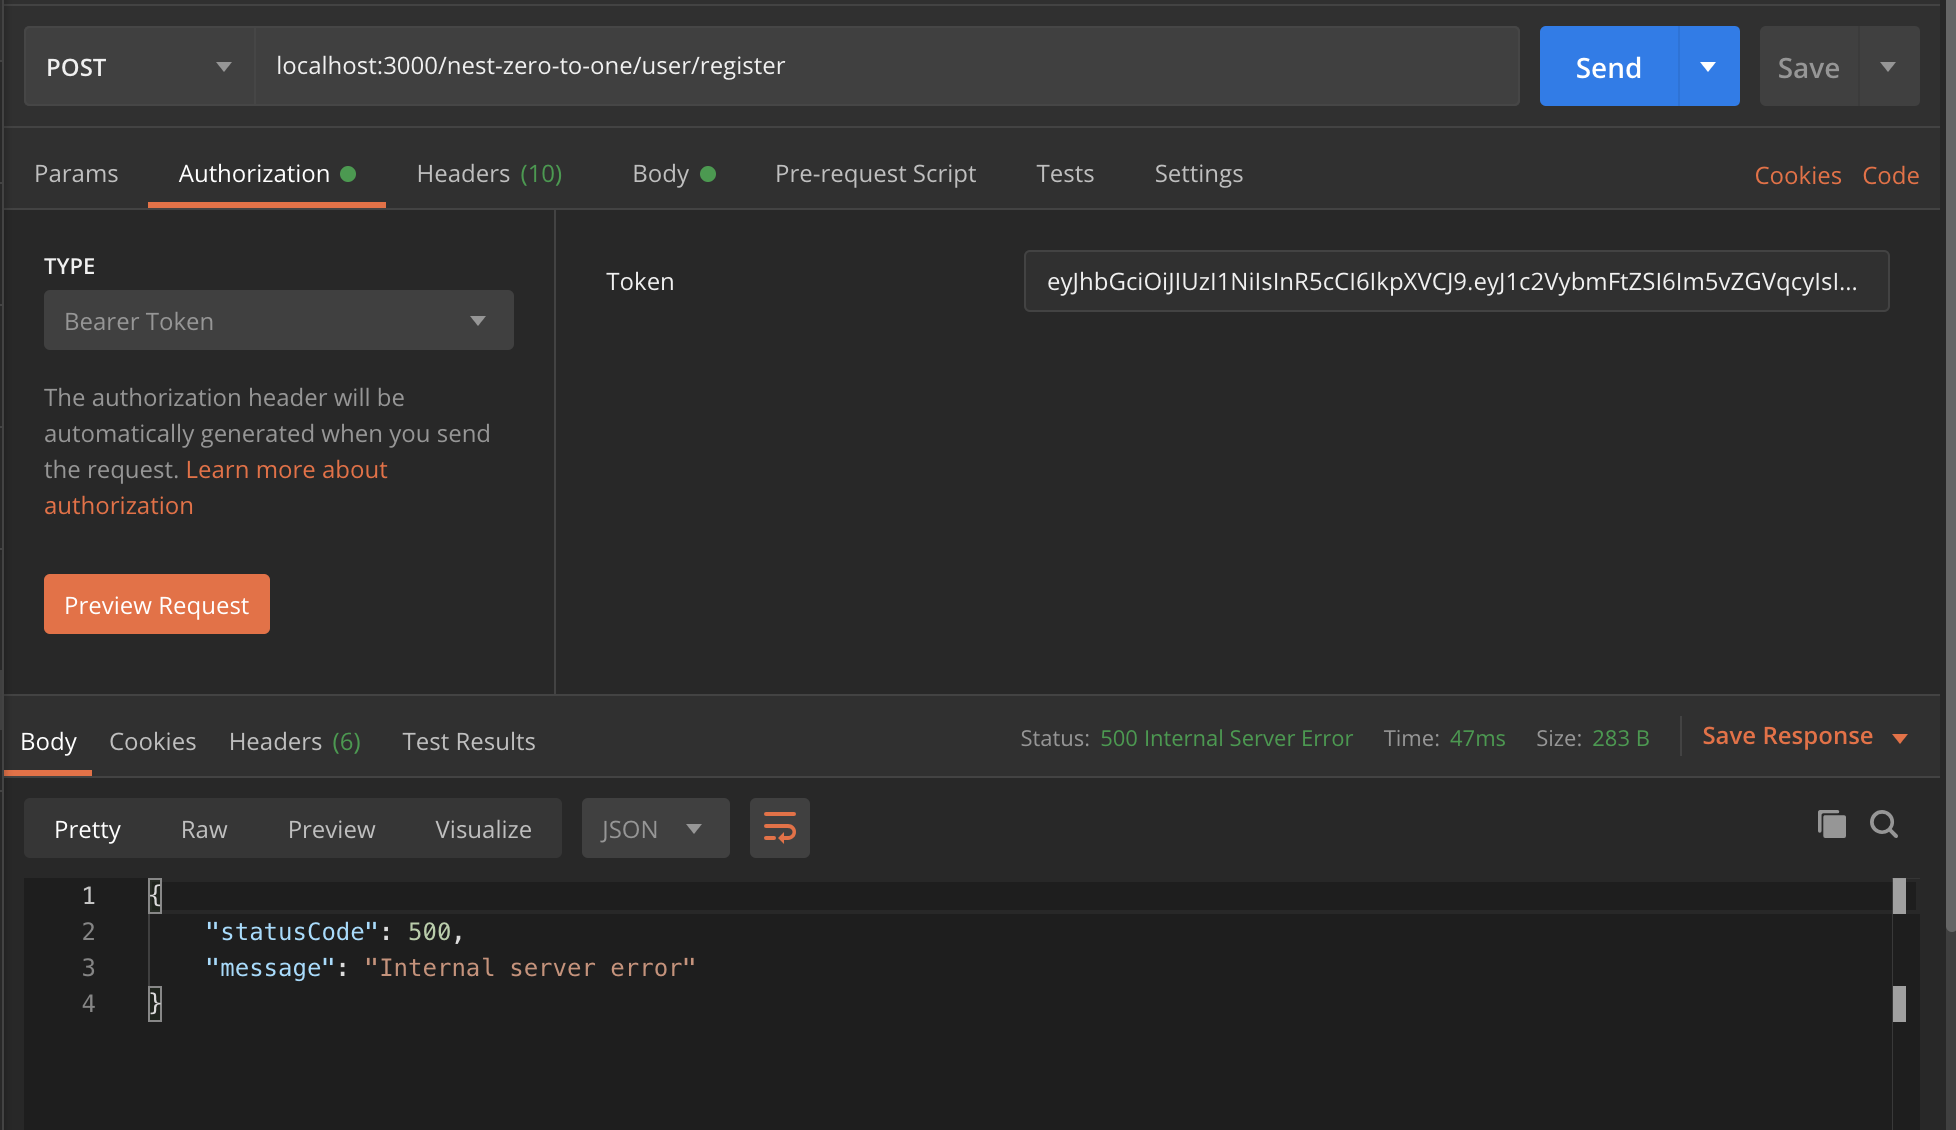Change the JSON response format dropdown
The image size is (1956, 1130).
tap(655, 829)
